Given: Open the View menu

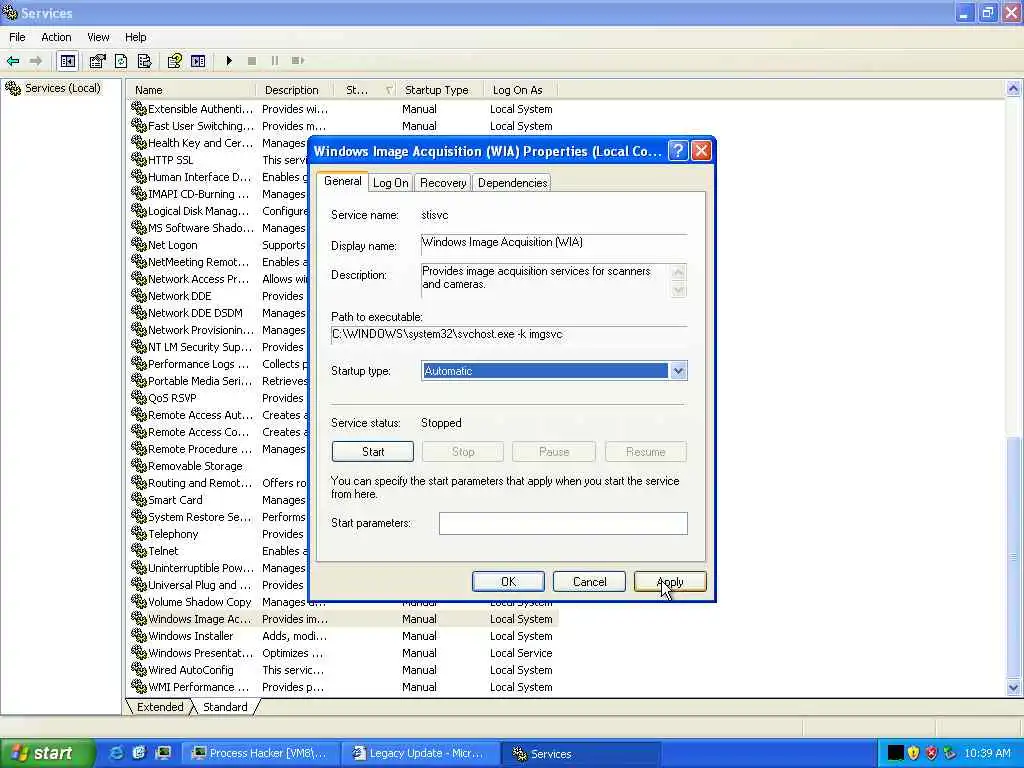Looking at the screenshot, I should point(98,37).
